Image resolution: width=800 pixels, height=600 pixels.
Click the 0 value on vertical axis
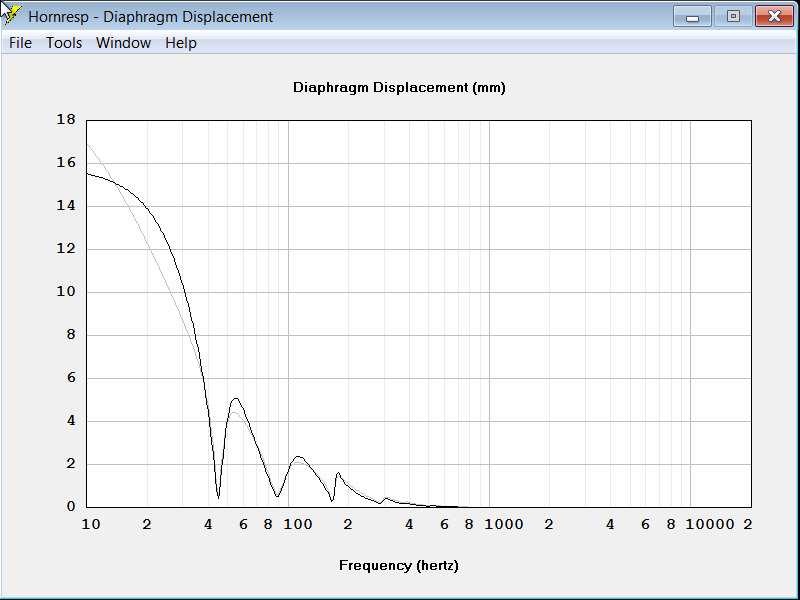71,506
